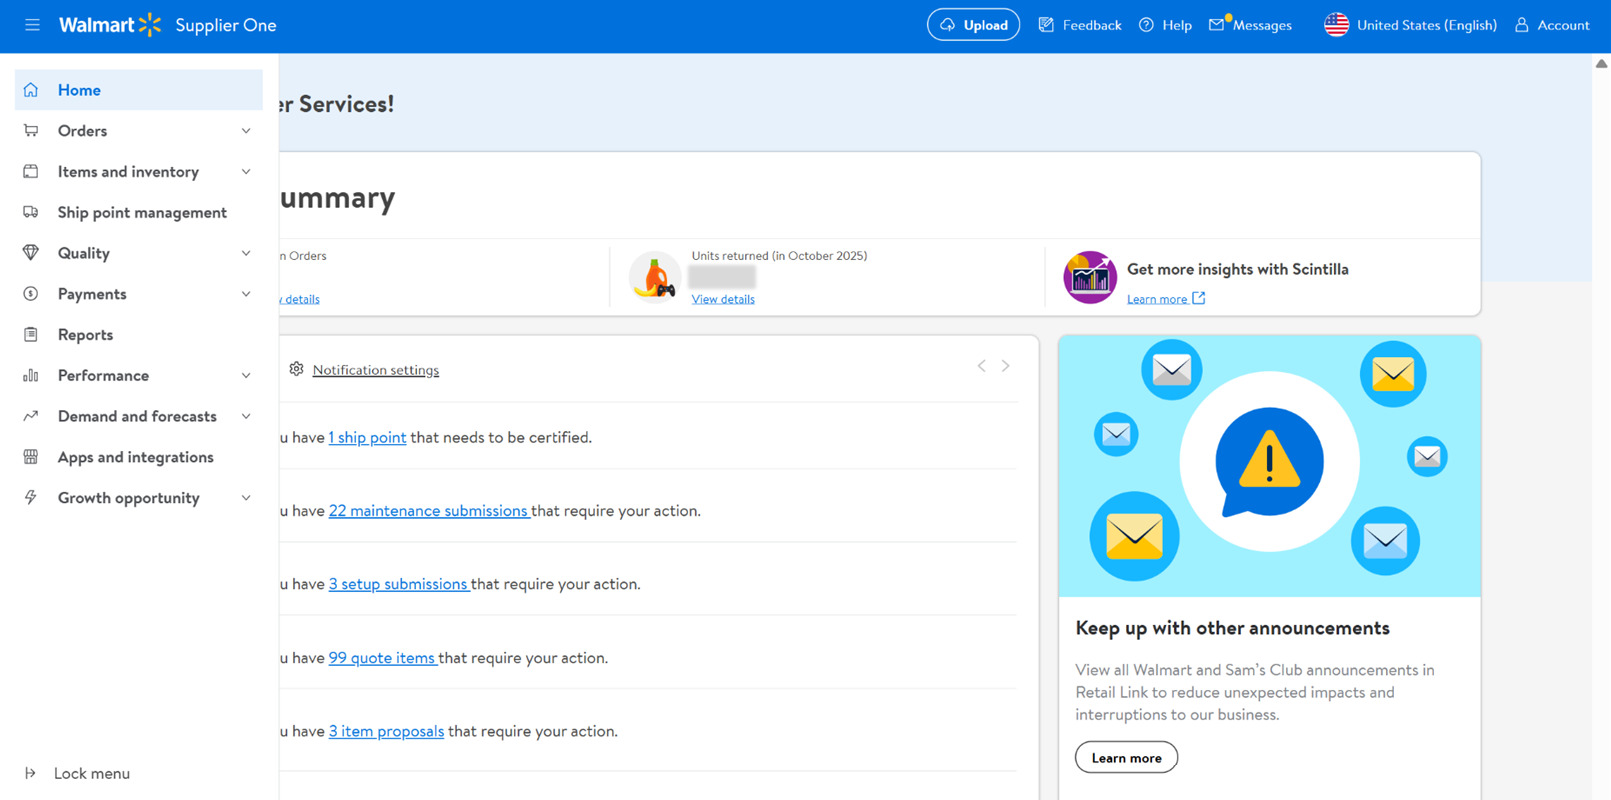Click the Account person icon
1611x800 pixels.
click(x=1521, y=25)
